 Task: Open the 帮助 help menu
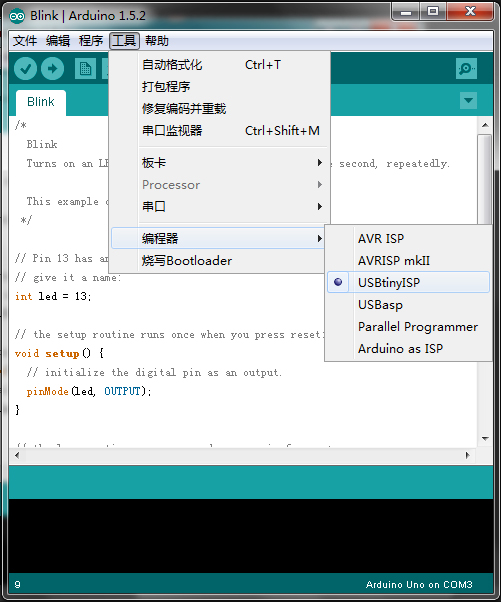point(157,41)
